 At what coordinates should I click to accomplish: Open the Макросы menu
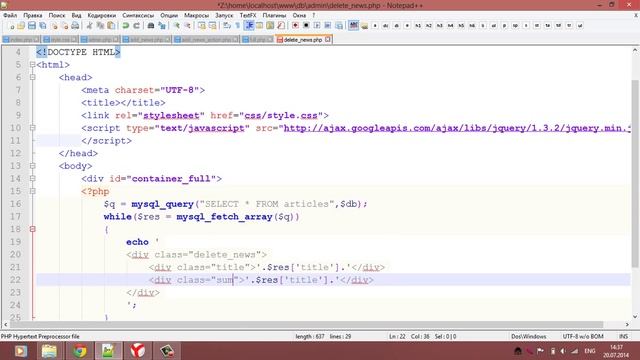tap(196, 15)
